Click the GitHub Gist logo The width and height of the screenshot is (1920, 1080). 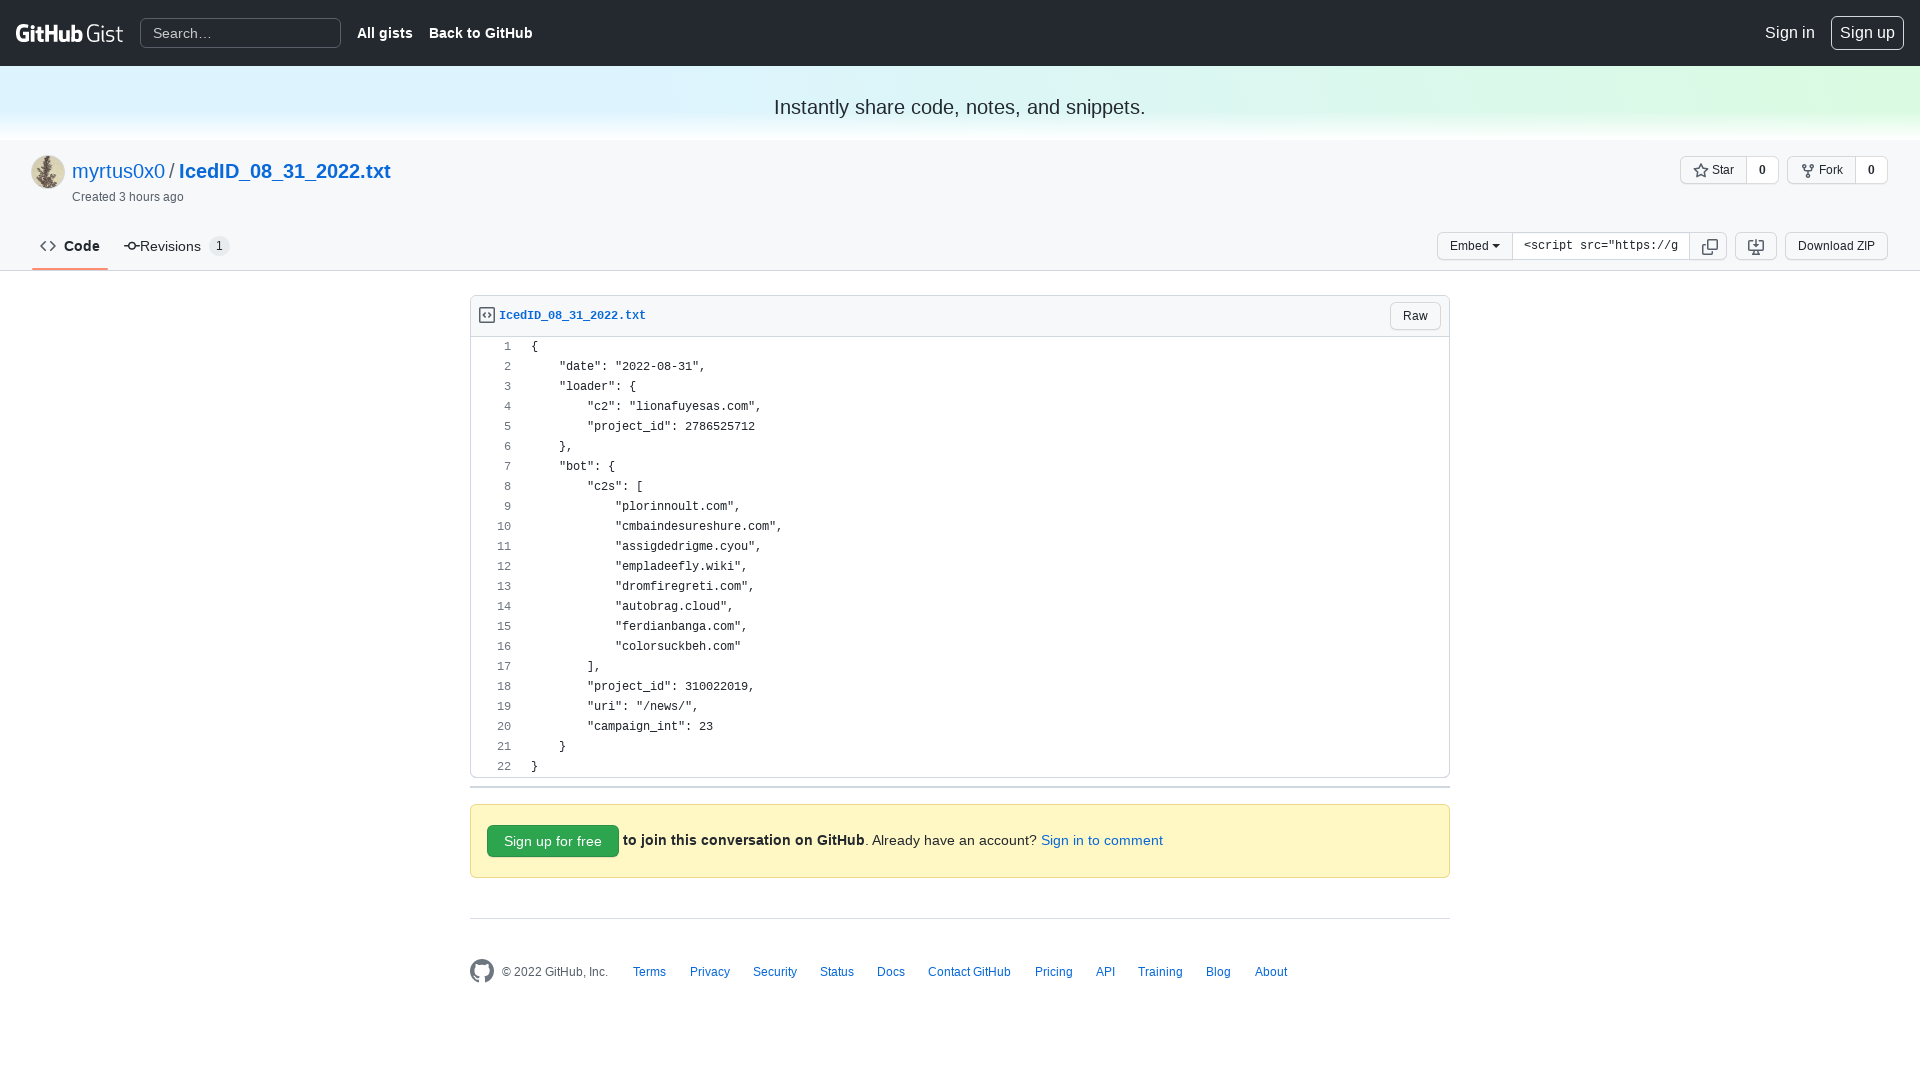point(69,33)
